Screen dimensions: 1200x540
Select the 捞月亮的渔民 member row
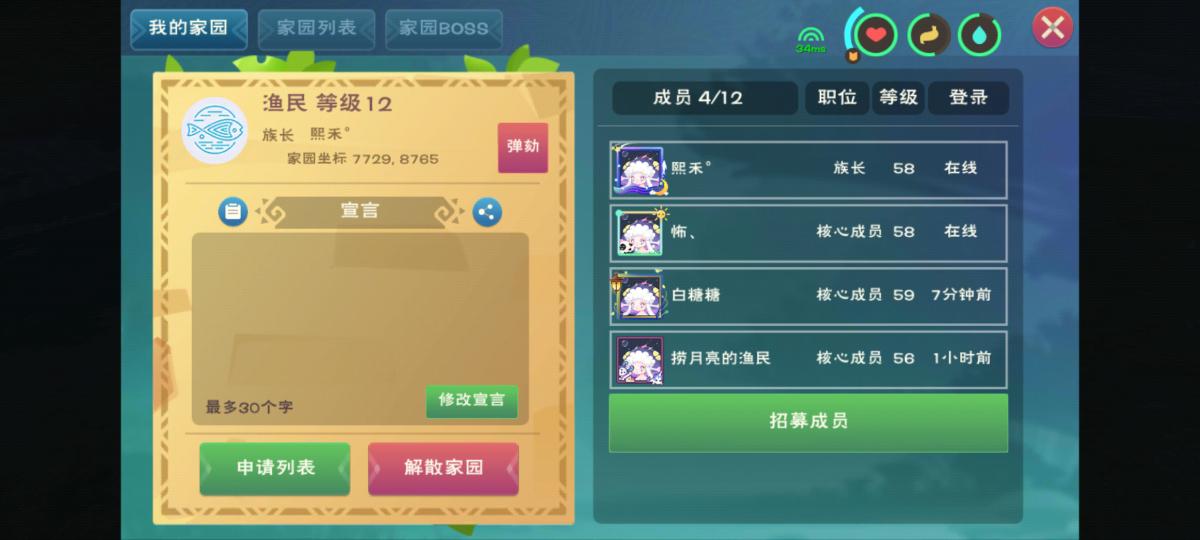tap(808, 358)
